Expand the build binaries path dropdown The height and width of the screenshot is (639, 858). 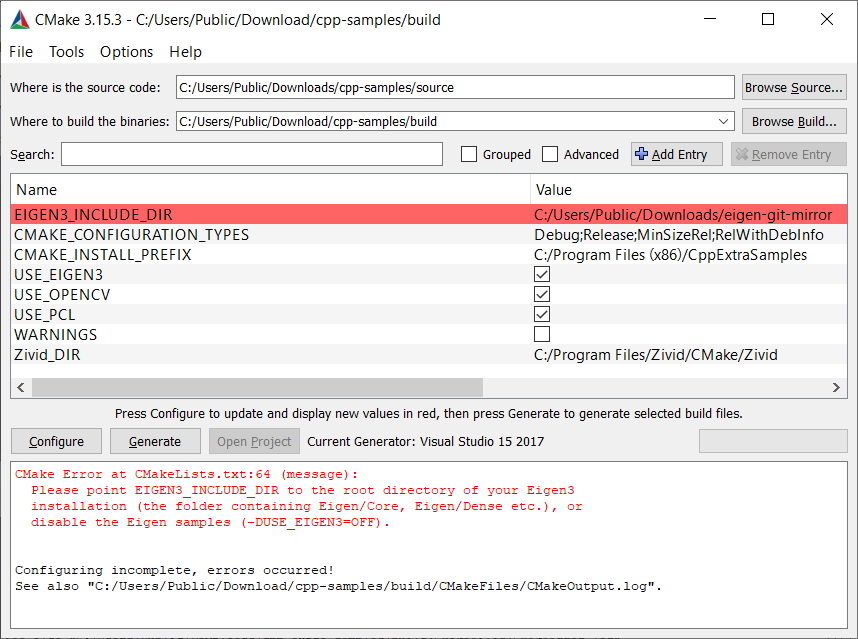click(x=724, y=121)
